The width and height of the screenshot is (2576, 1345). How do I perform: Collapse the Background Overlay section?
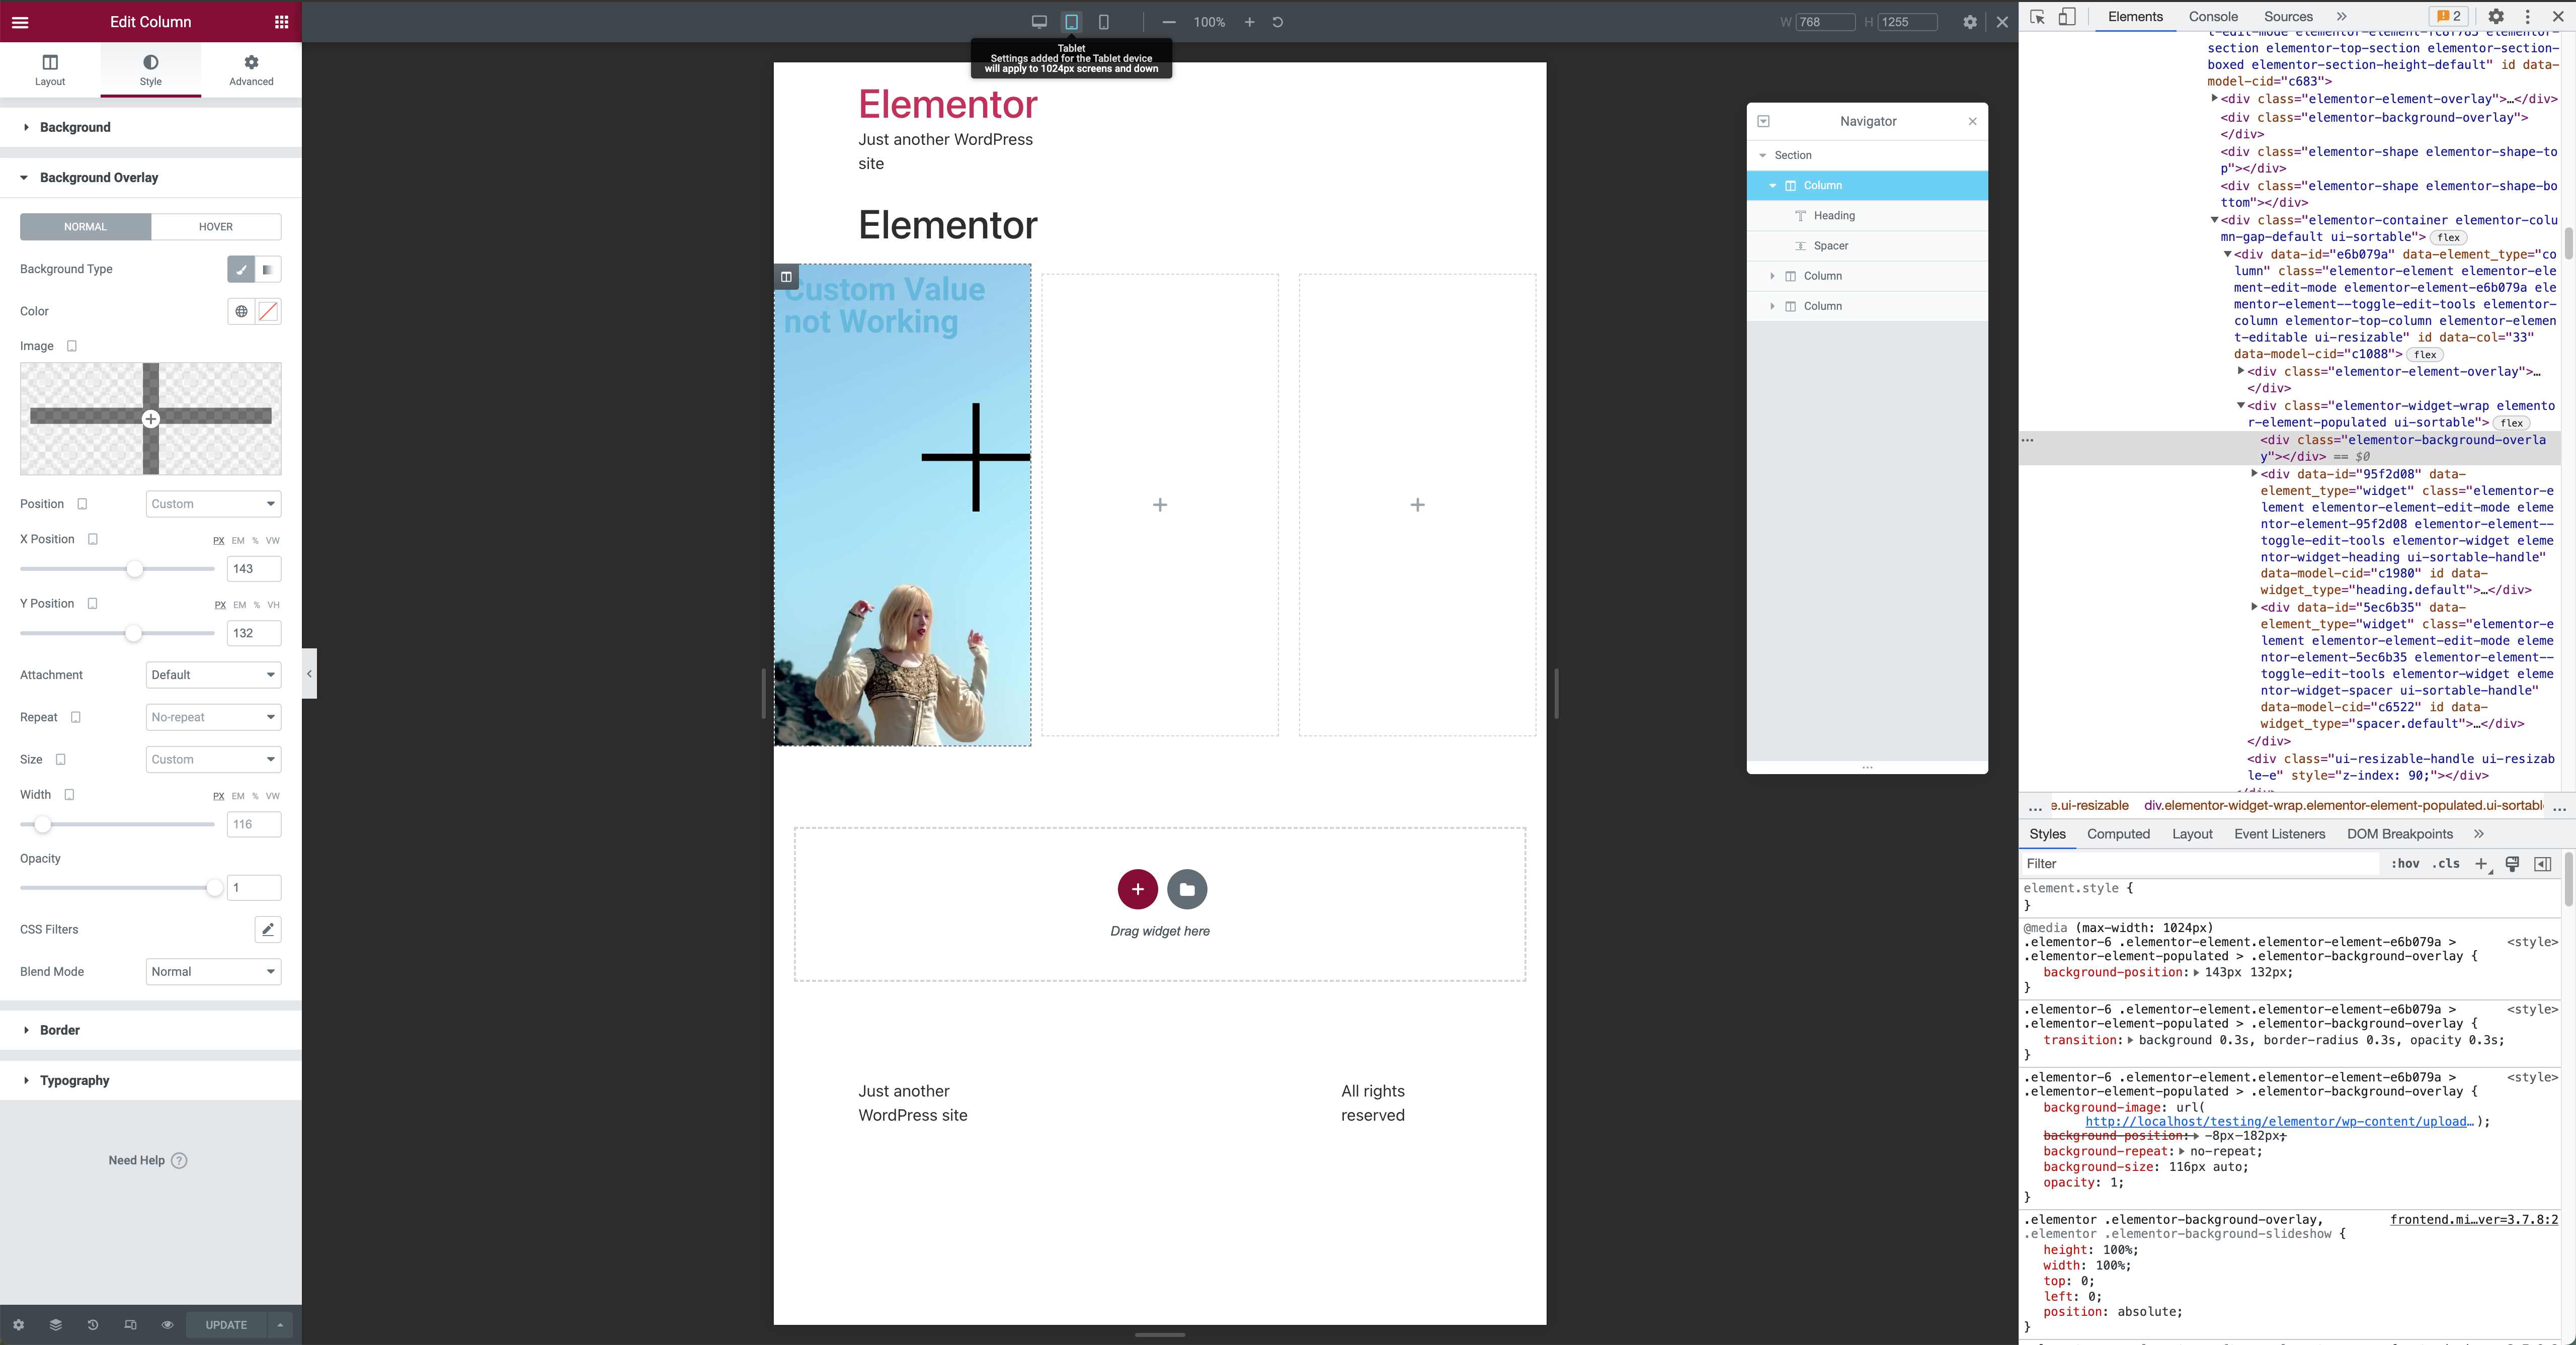point(150,177)
